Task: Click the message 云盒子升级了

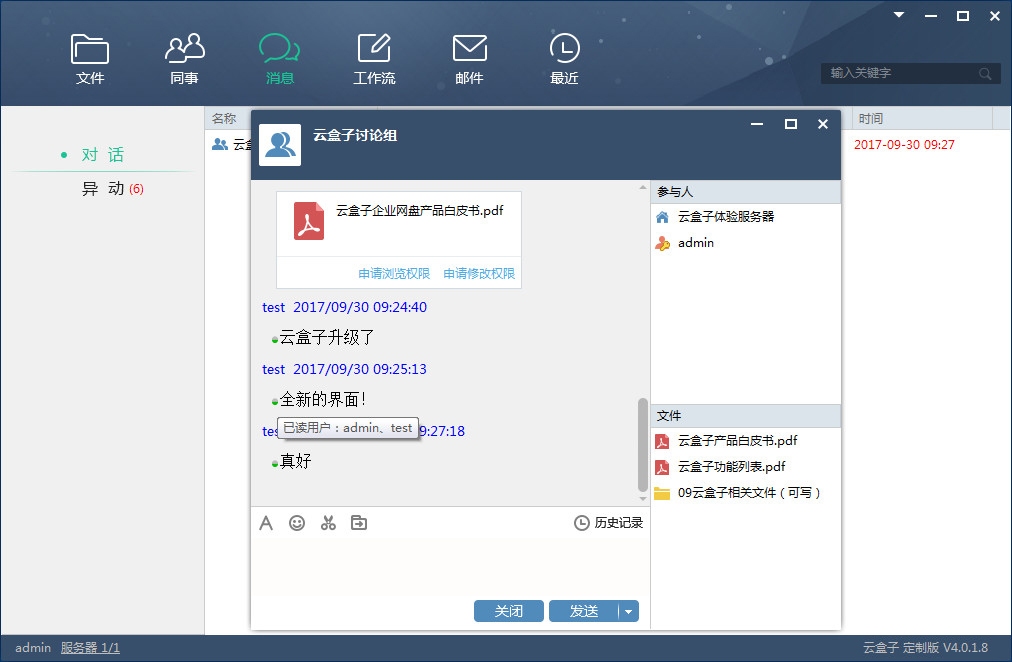Action: click(x=327, y=337)
